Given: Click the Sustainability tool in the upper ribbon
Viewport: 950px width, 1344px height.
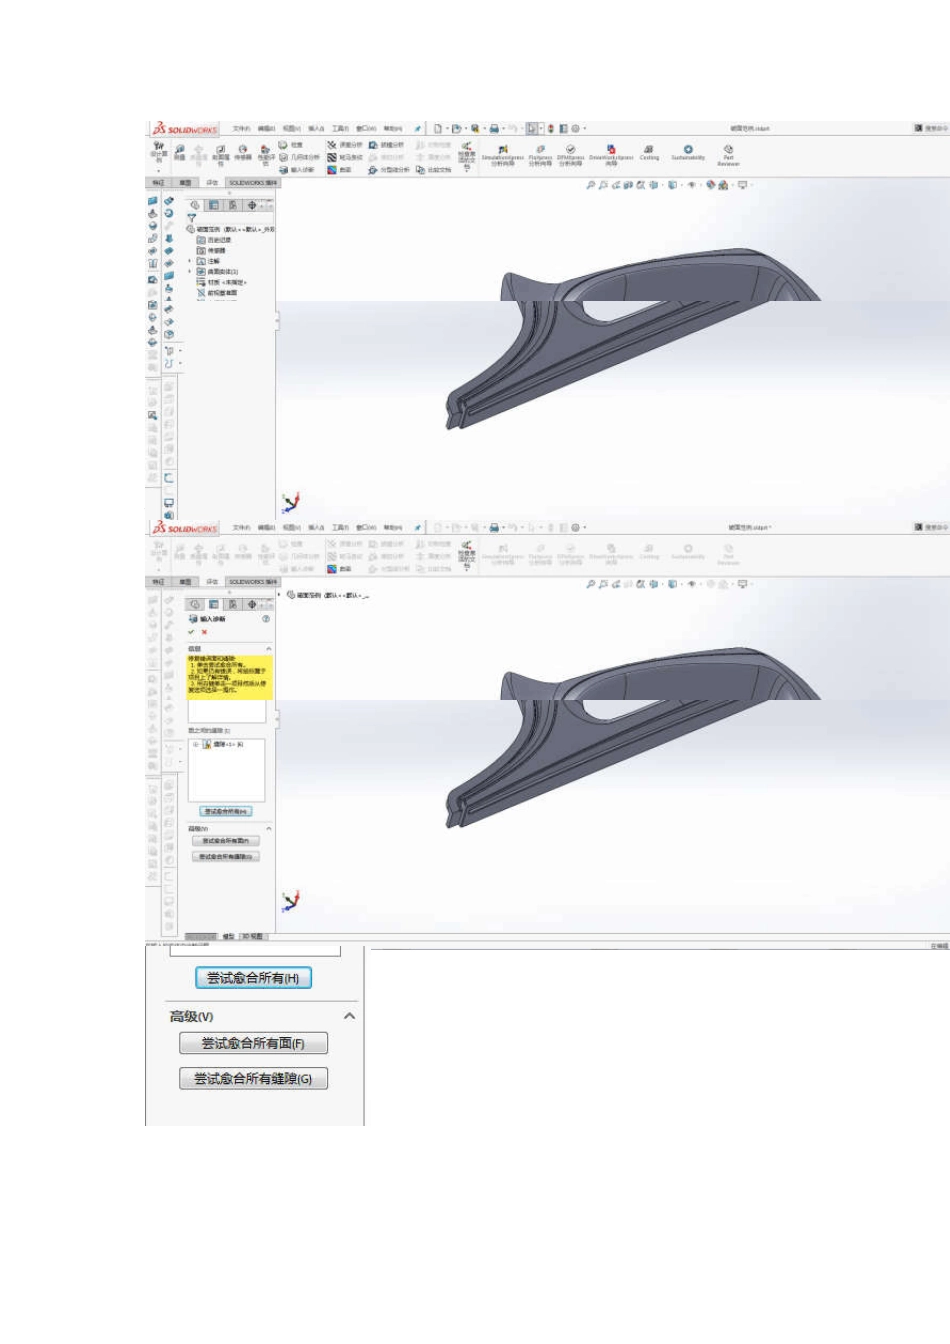Looking at the screenshot, I should tap(688, 153).
